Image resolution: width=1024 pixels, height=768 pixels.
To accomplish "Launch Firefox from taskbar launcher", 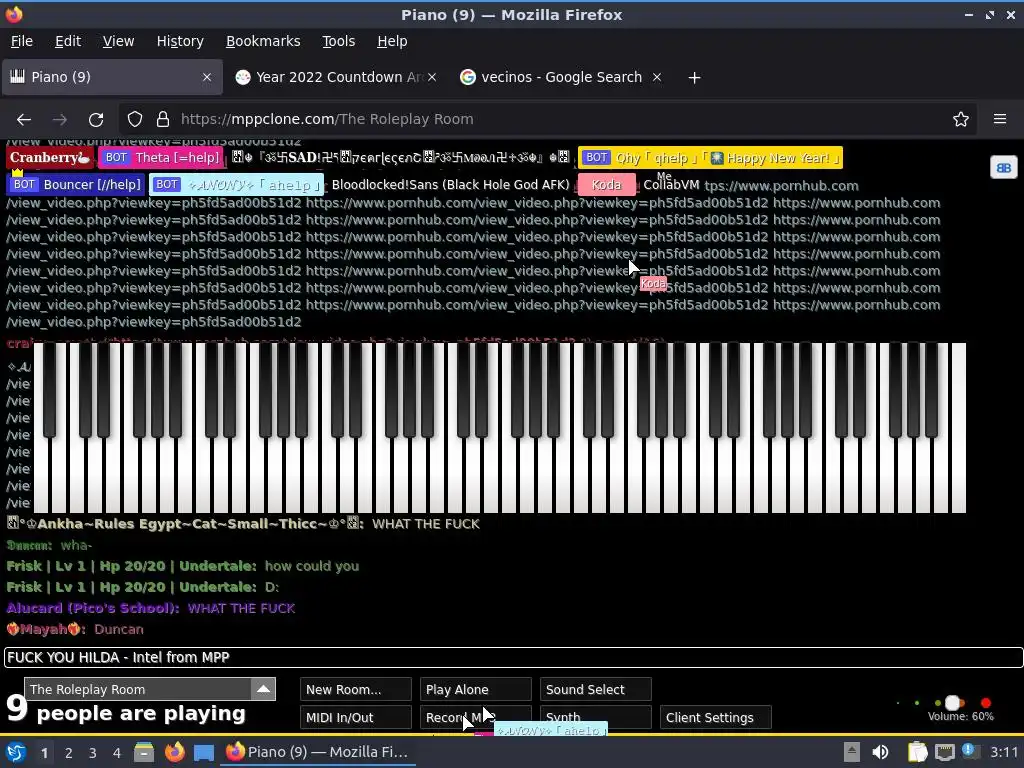I will point(174,752).
